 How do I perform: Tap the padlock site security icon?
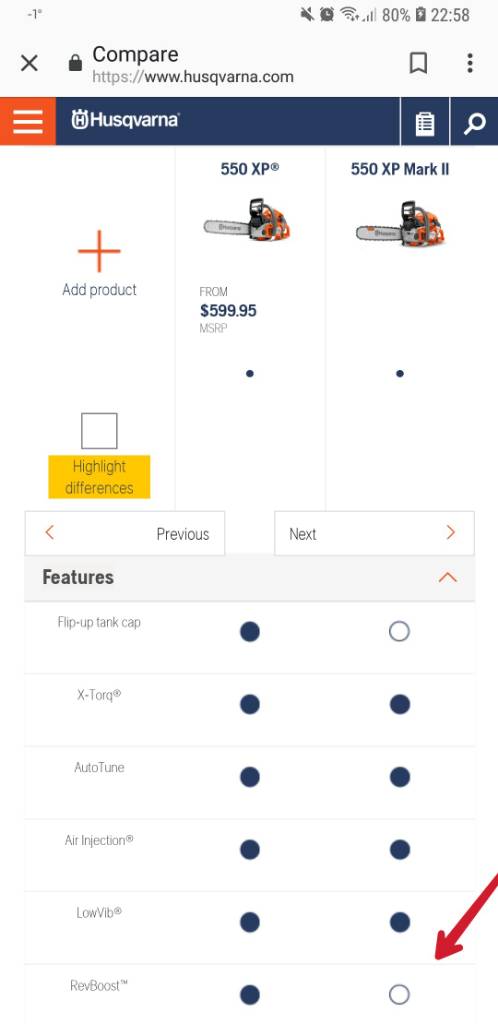click(75, 63)
